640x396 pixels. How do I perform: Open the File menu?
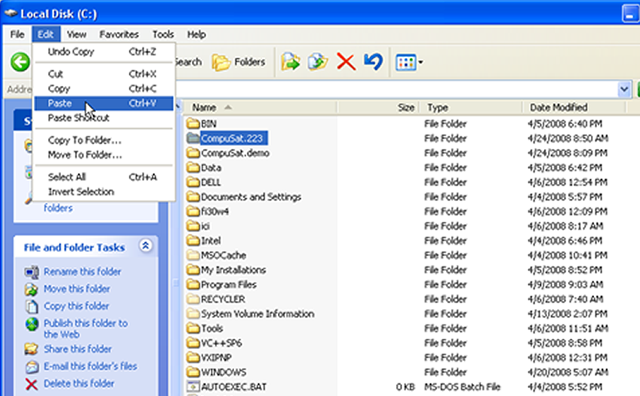click(x=17, y=34)
